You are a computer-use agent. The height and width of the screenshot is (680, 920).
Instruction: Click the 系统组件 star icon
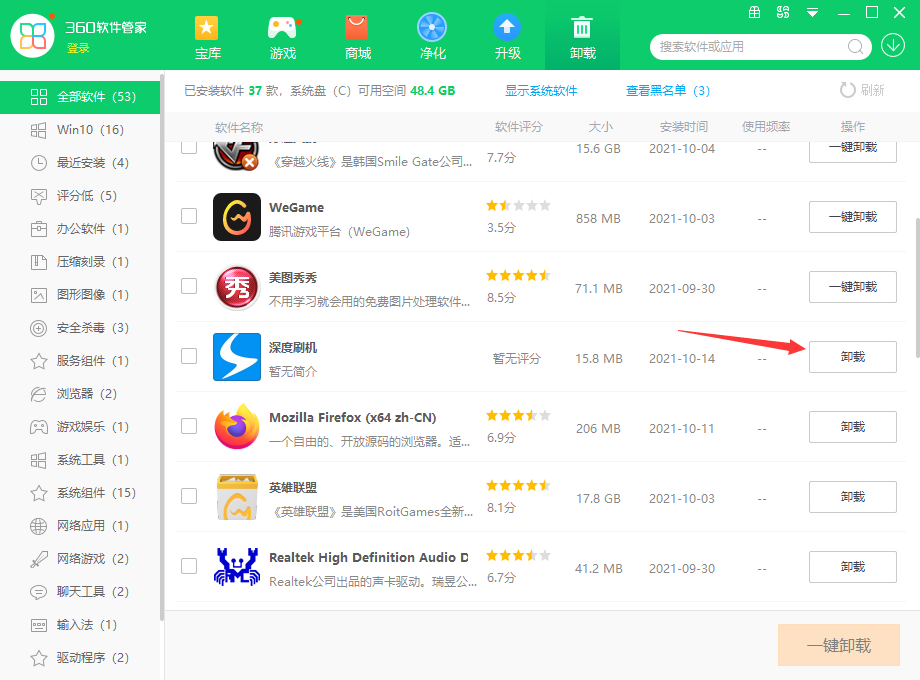39,493
